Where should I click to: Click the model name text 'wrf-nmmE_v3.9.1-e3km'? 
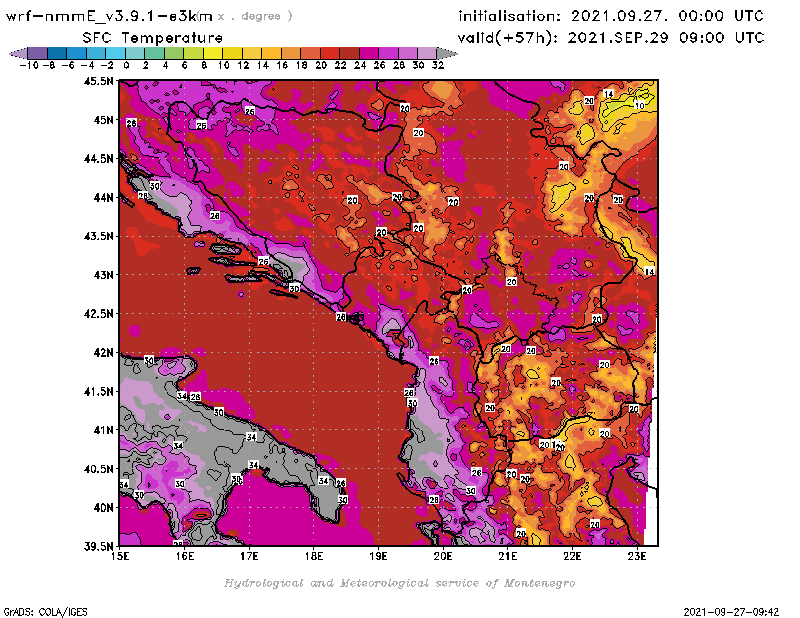click(x=109, y=16)
